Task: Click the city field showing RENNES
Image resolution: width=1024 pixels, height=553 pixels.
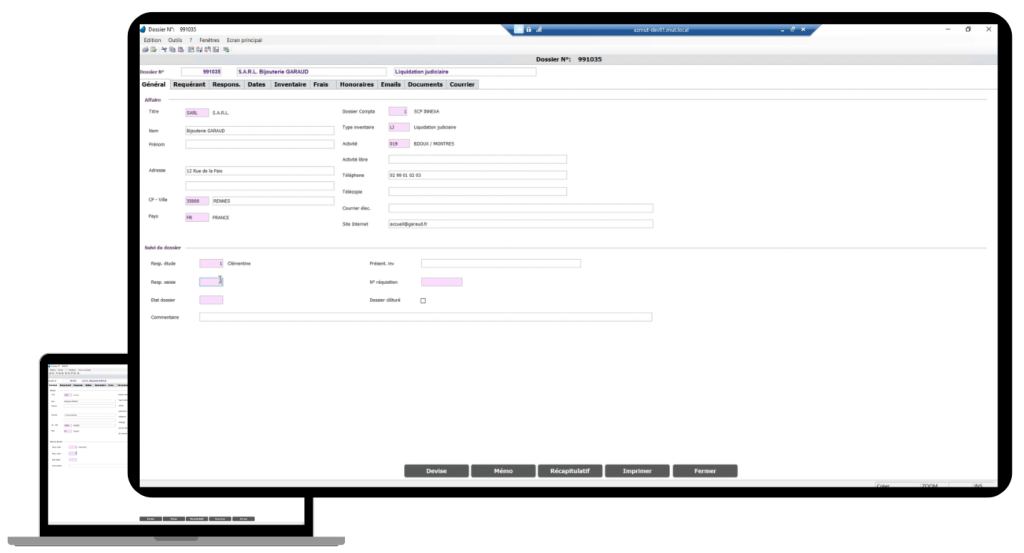Action: pyautogui.click(x=273, y=201)
